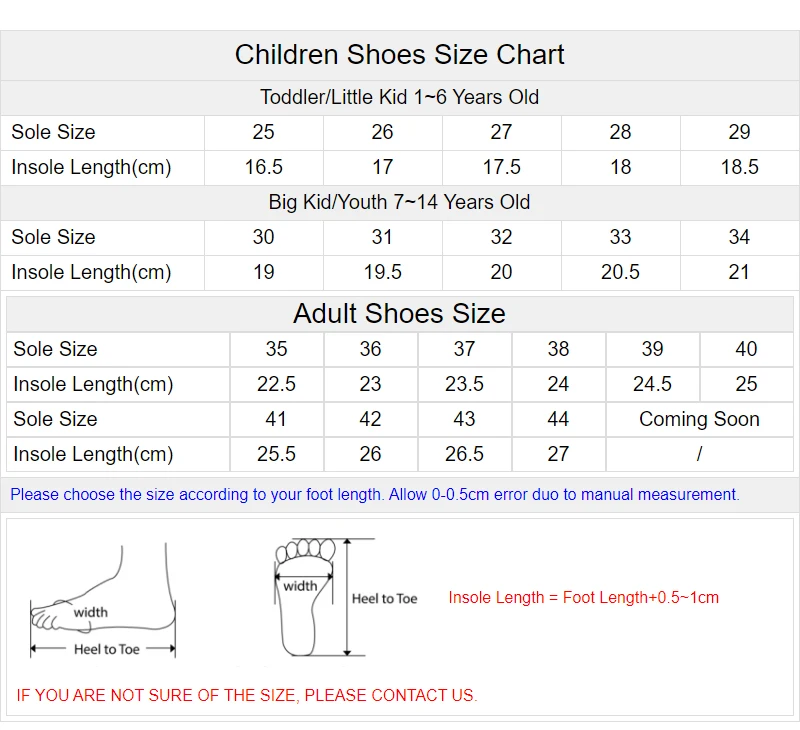Click the red 'PLEASE CONTACT US' notice

(x=247, y=695)
